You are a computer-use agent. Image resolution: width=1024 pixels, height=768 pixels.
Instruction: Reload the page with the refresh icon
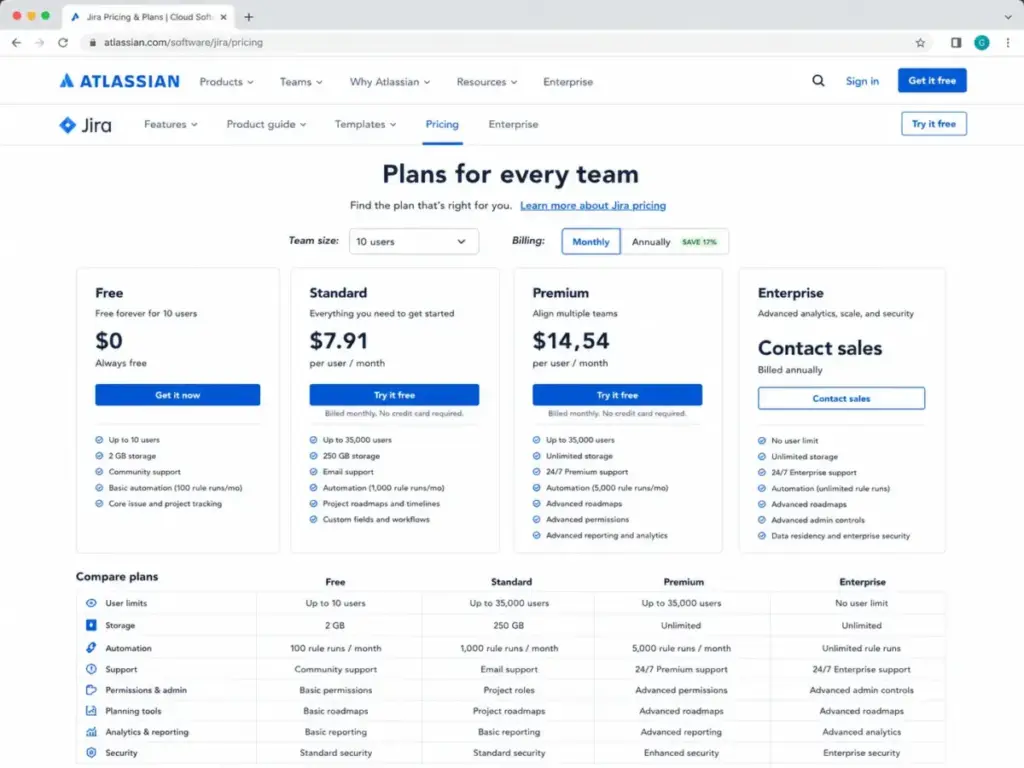[63, 42]
